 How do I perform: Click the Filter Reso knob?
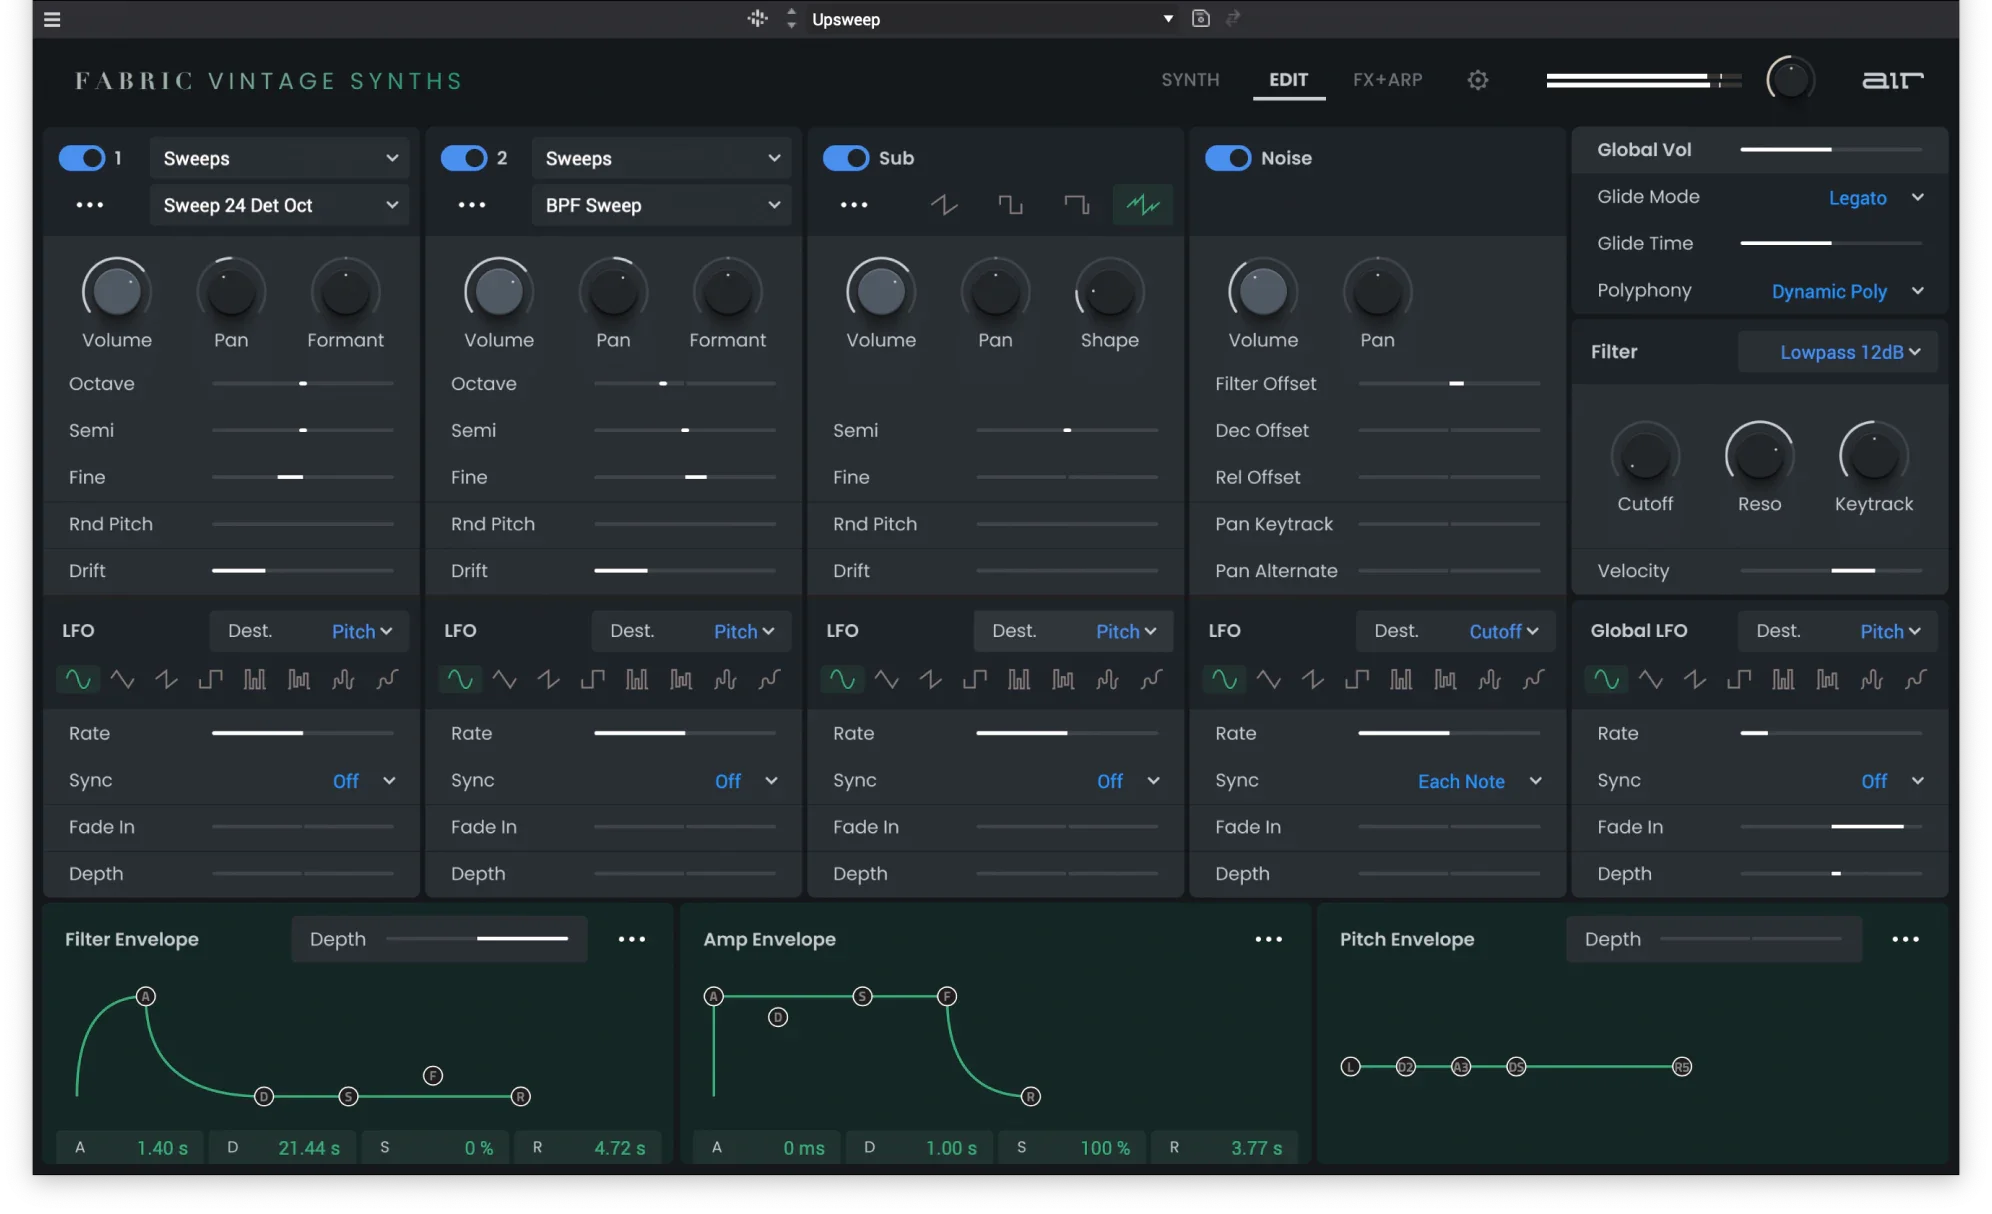(x=1759, y=457)
